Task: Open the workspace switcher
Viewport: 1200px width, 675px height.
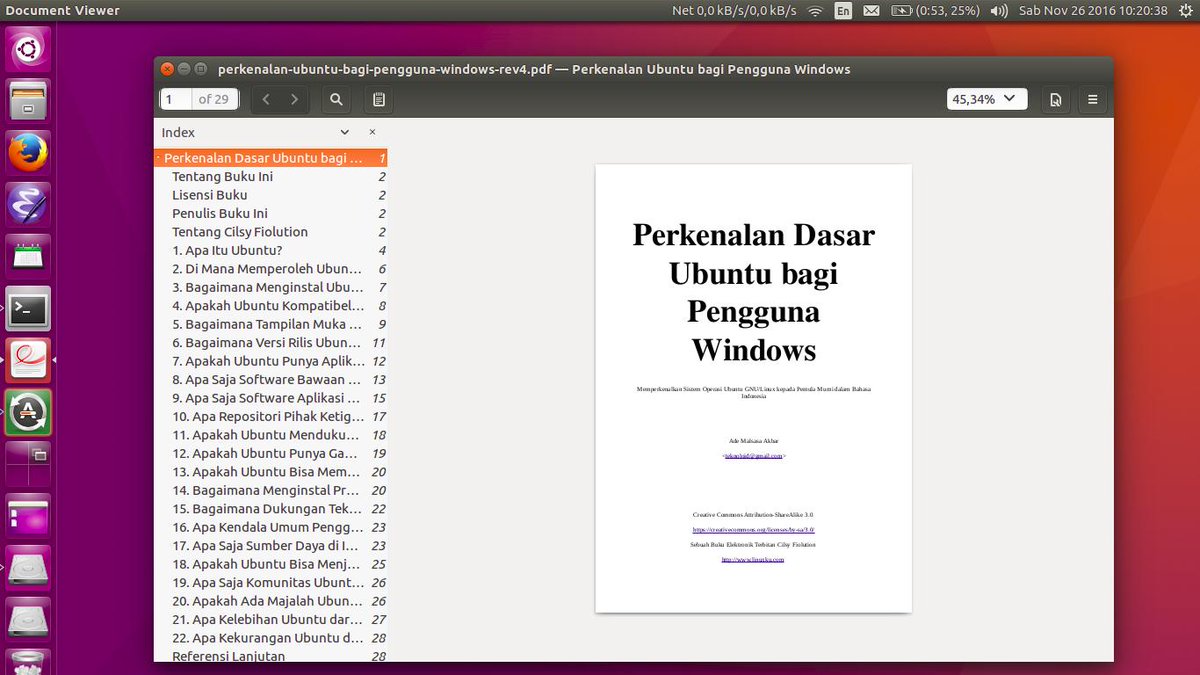Action: point(28,464)
